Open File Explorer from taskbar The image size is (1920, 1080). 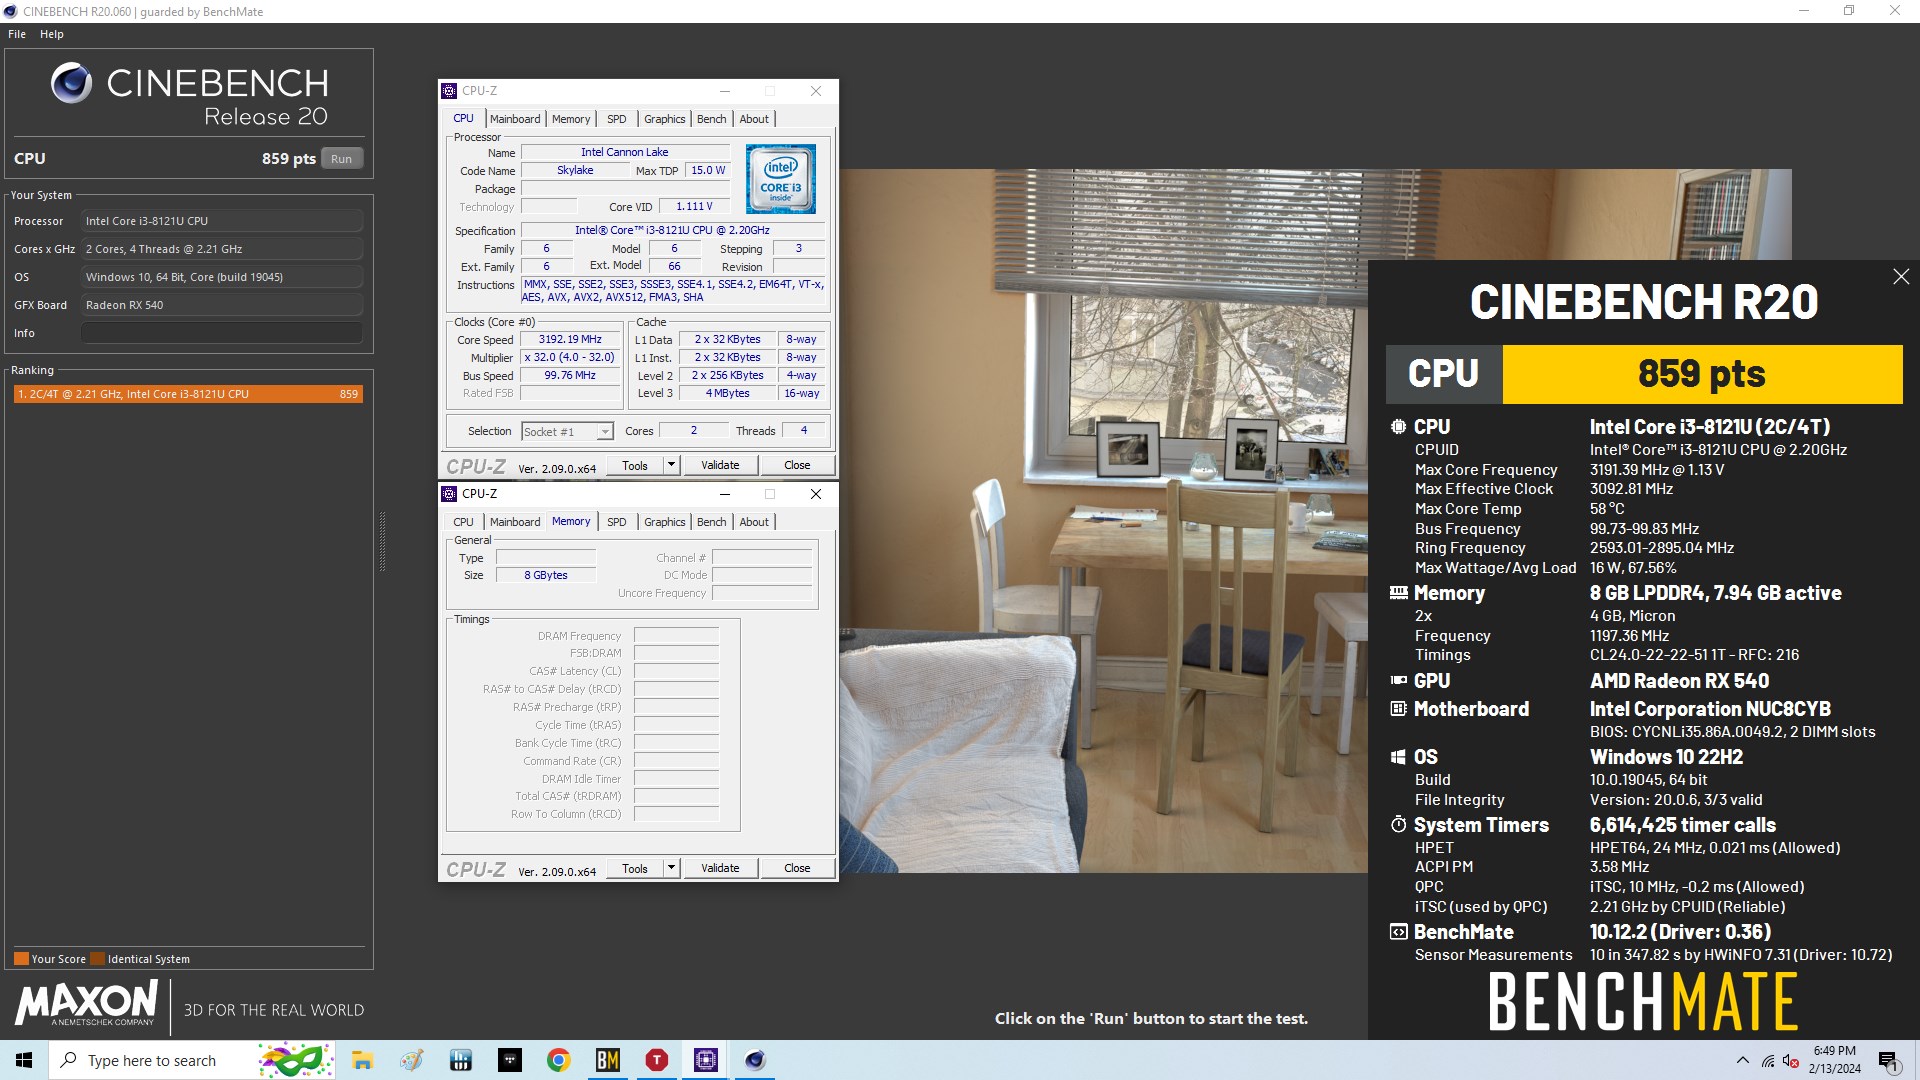click(x=362, y=1060)
